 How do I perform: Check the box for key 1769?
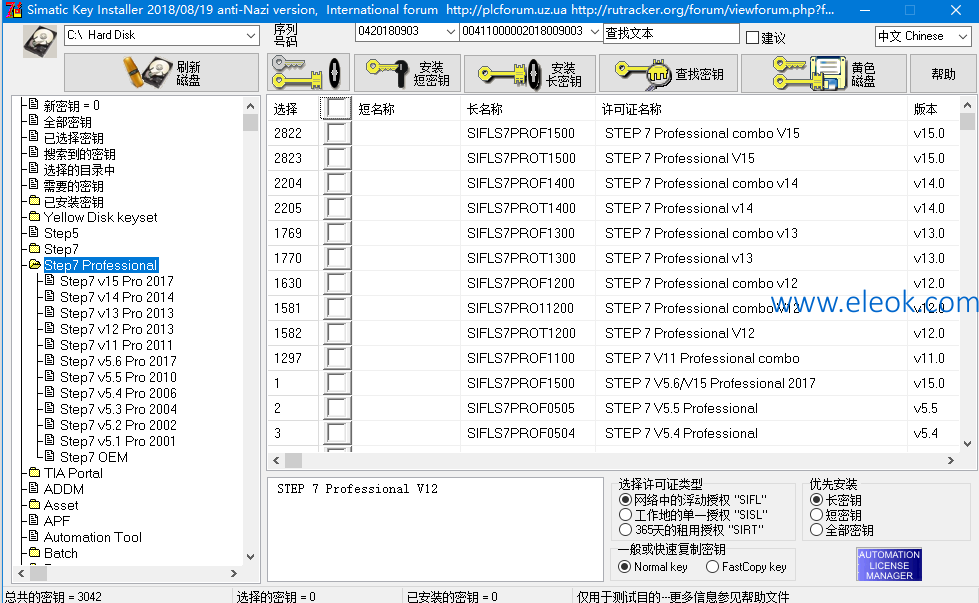point(337,233)
